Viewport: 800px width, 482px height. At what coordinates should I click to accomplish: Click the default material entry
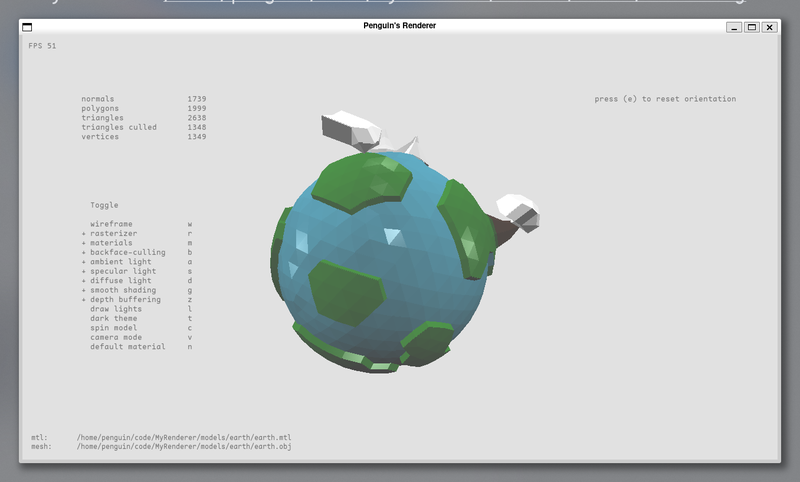pyautogui.click(x=128, y=347)
